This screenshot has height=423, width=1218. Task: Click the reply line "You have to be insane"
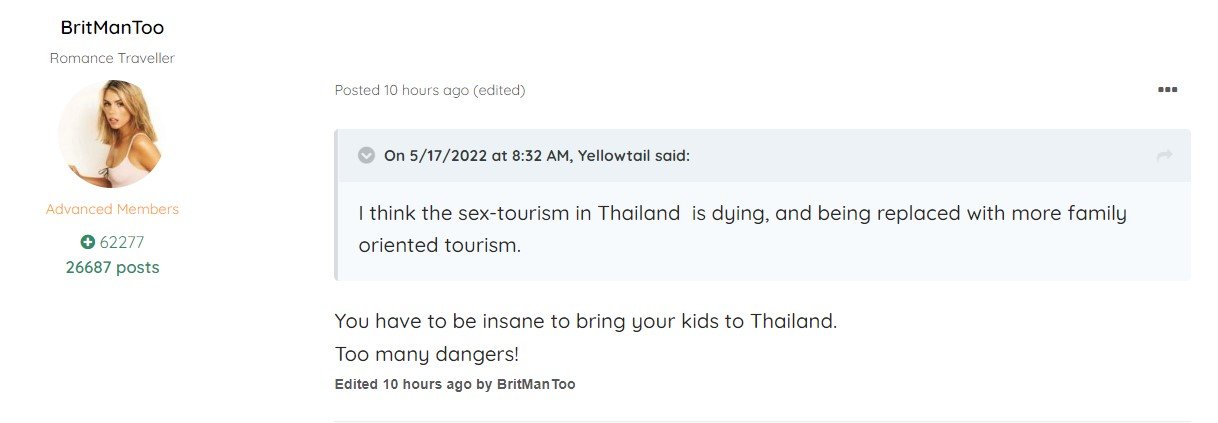point(585,322)
